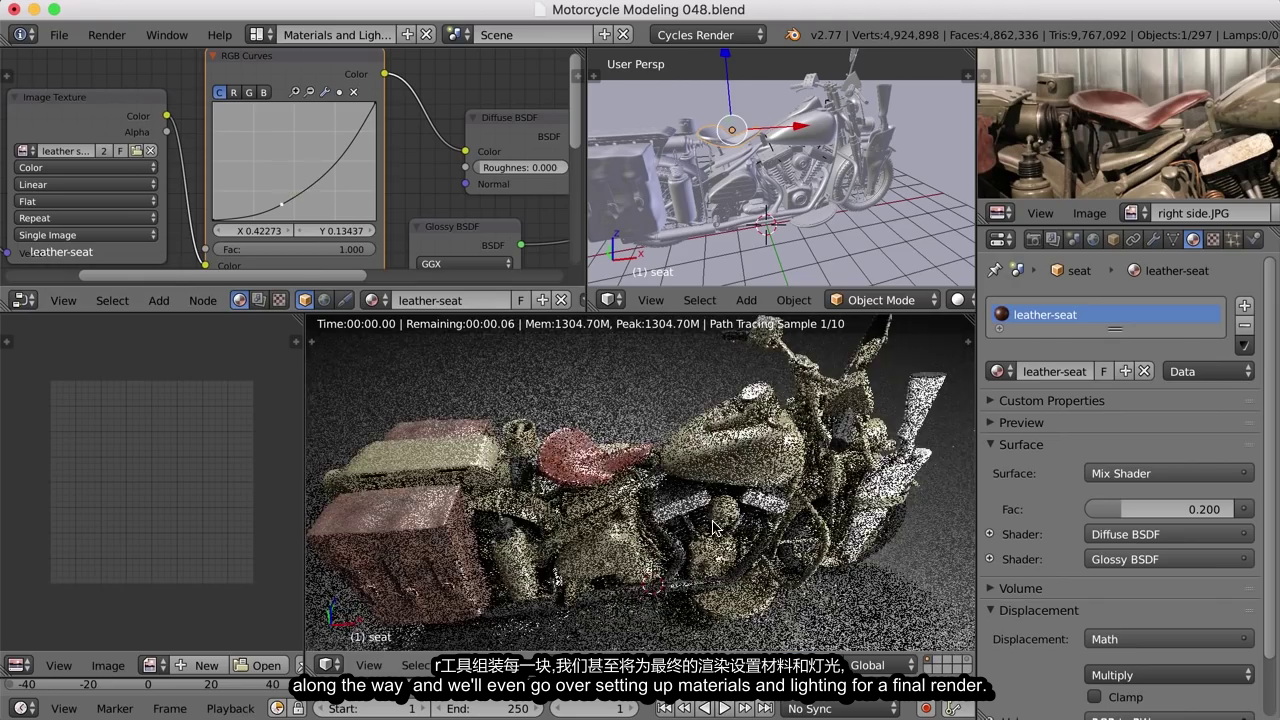This screenshot has height=720, width=1280.
Task: Remove the material slot with minus button
Action: 1244,325
